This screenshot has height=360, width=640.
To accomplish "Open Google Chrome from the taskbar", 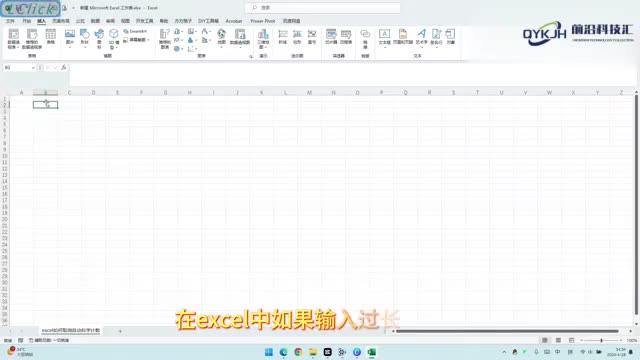I will click(298, 352).
